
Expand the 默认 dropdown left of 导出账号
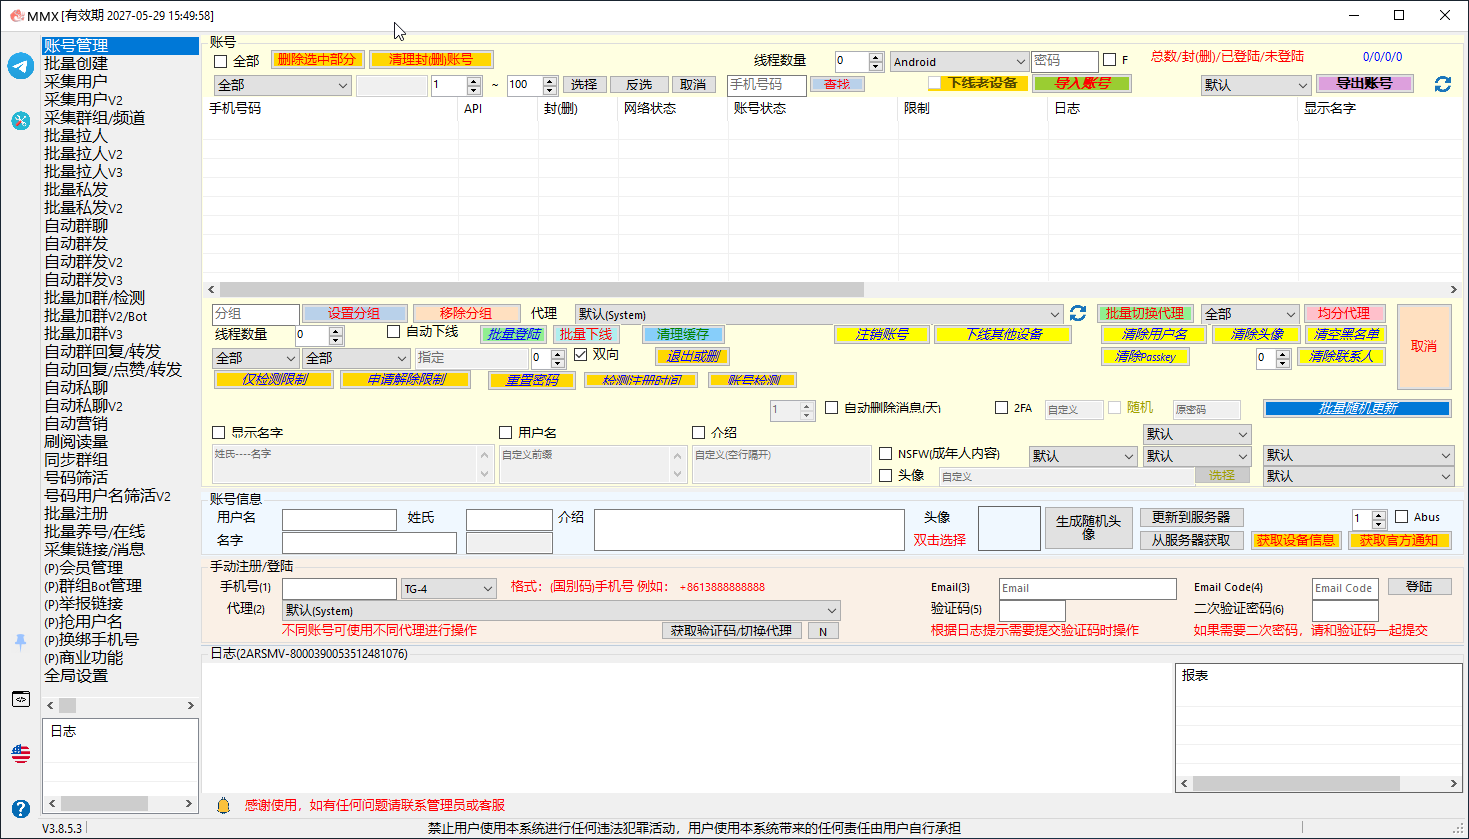coord(1256,85)
